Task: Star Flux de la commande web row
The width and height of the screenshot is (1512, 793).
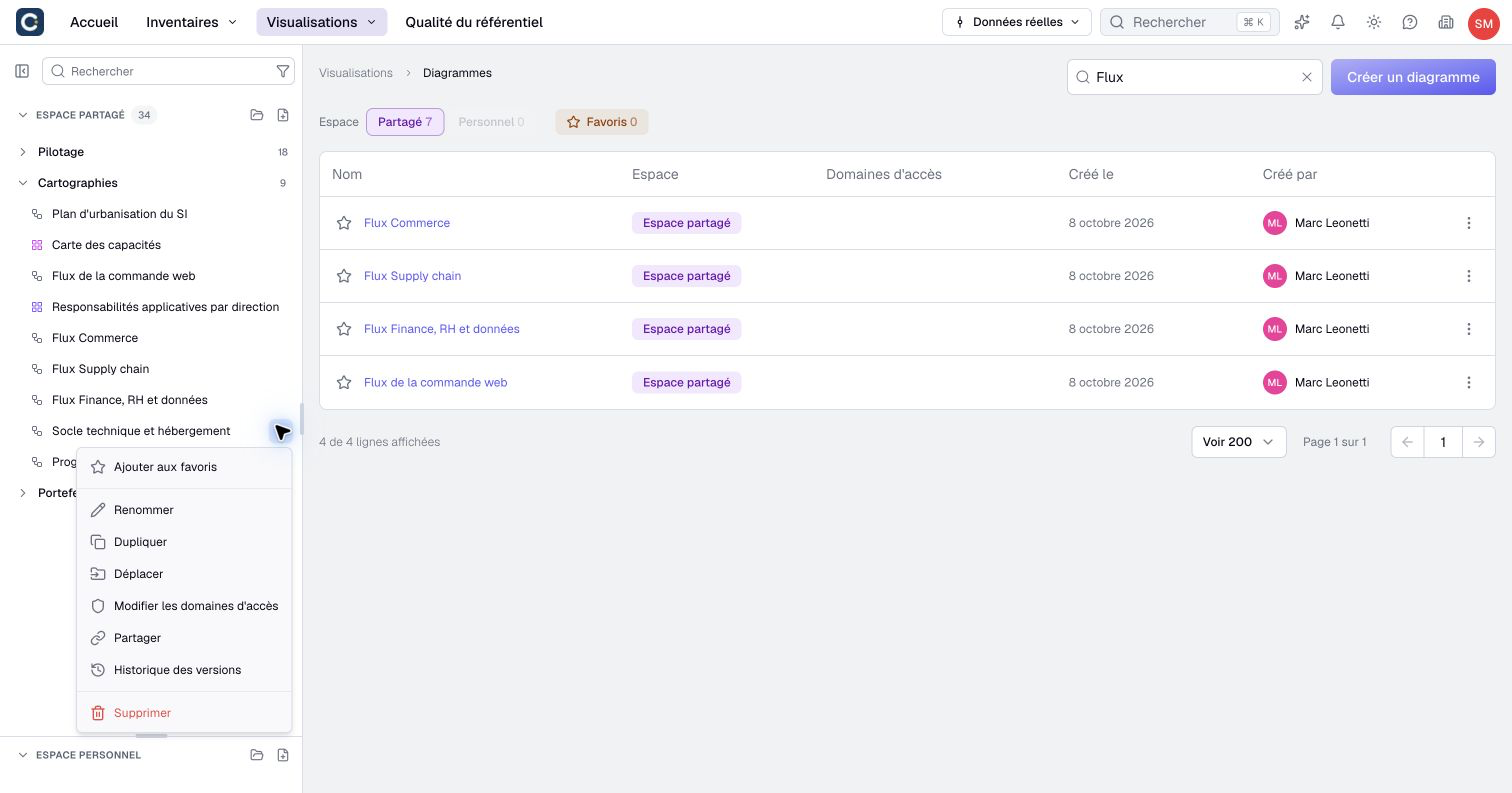Action: [344, 382]
